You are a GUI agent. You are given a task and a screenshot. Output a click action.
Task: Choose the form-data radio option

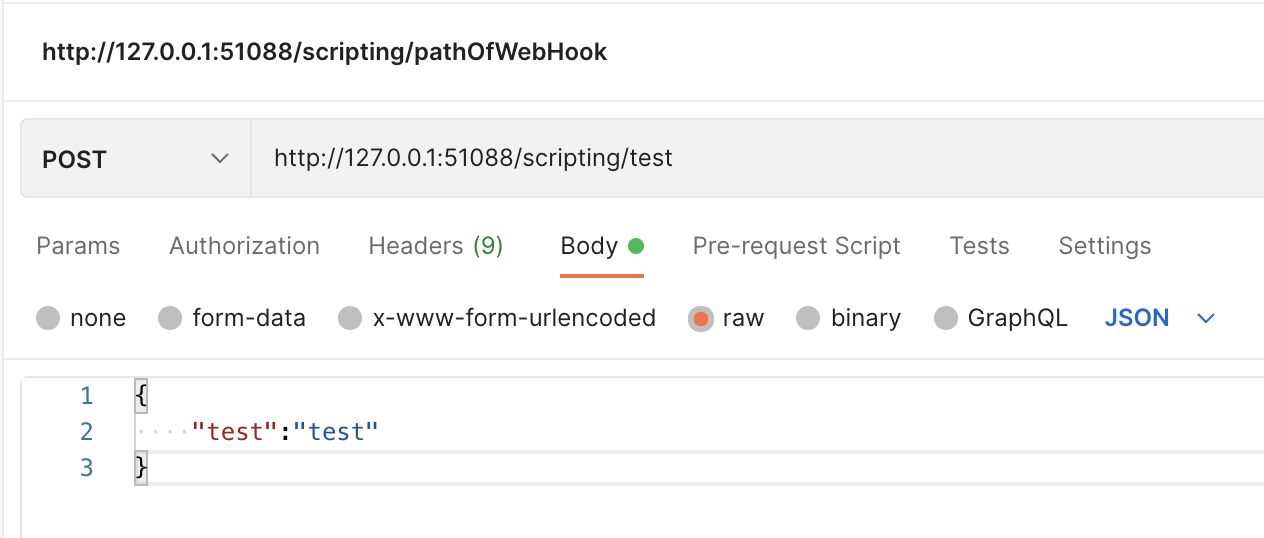[171, 319]
